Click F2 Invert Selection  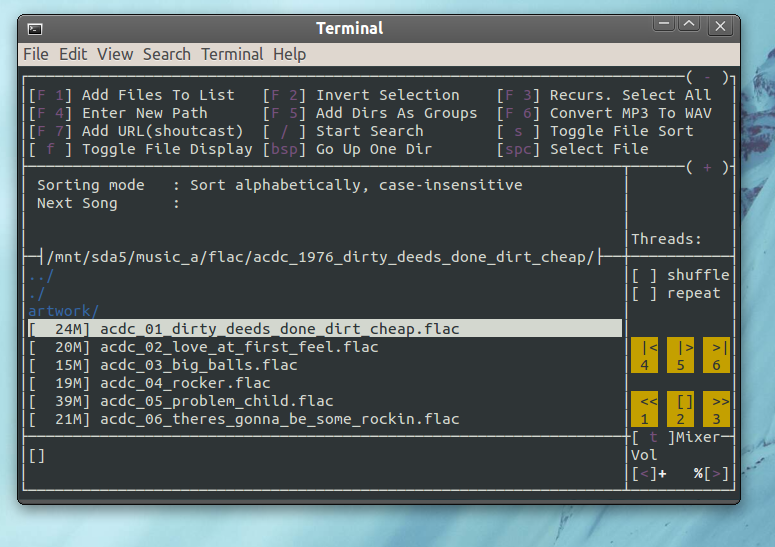pos(361,95)
